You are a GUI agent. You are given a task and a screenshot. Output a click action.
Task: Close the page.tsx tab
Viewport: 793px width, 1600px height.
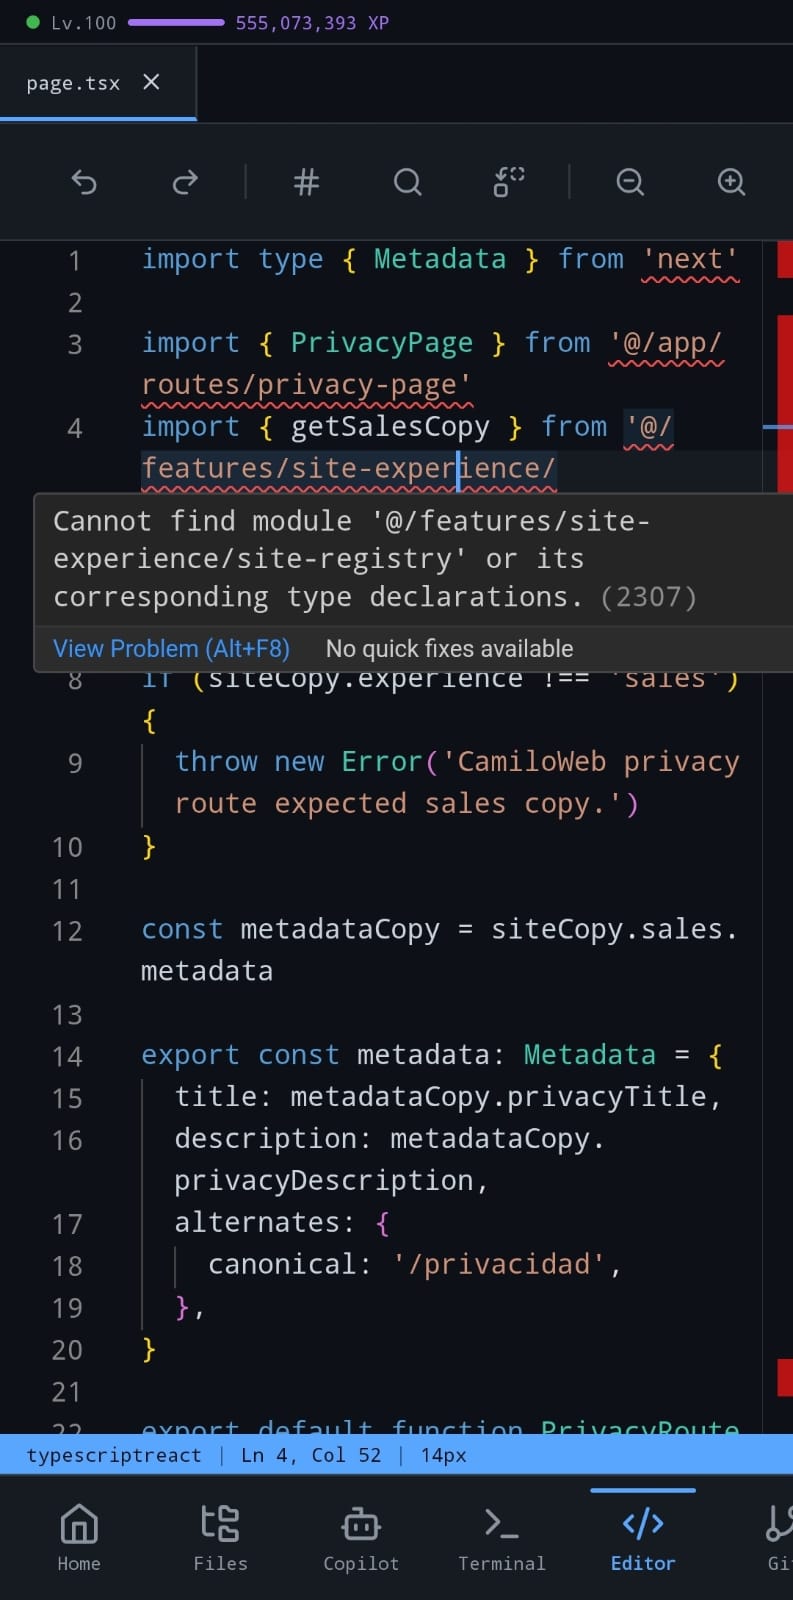point(151,82)
